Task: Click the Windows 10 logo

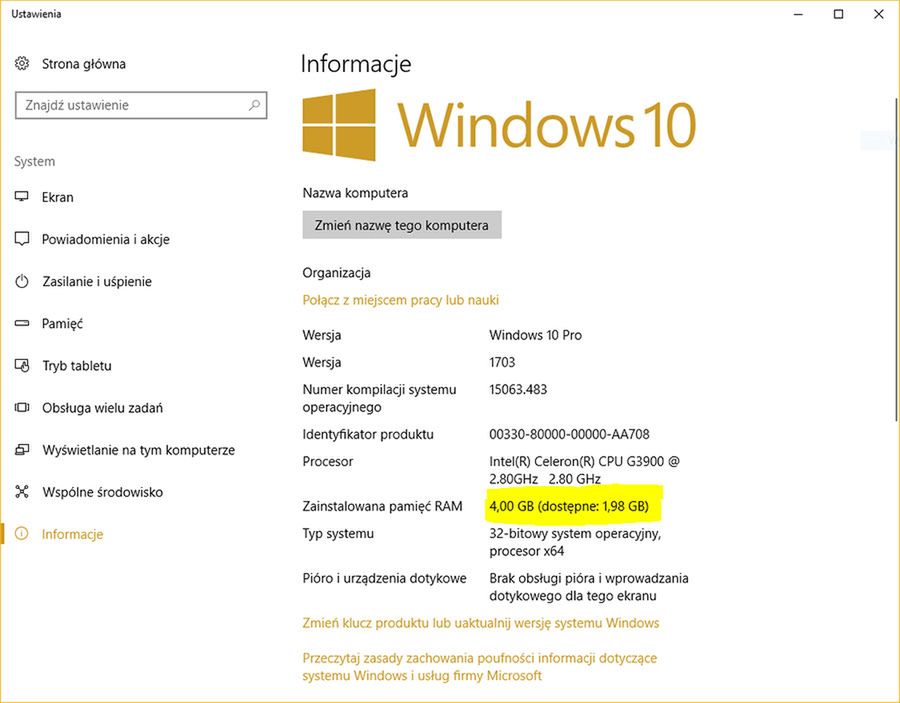Action: (499, 125)
